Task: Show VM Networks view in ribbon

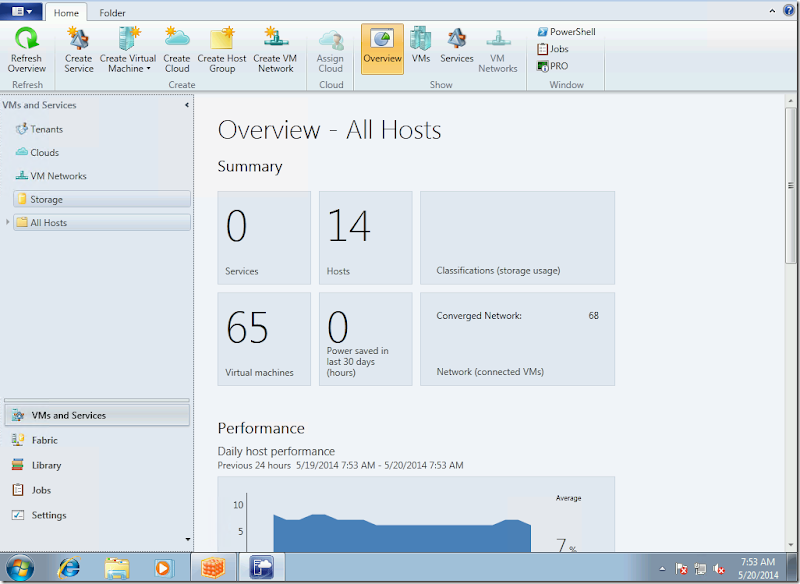Action: [497, 50]
